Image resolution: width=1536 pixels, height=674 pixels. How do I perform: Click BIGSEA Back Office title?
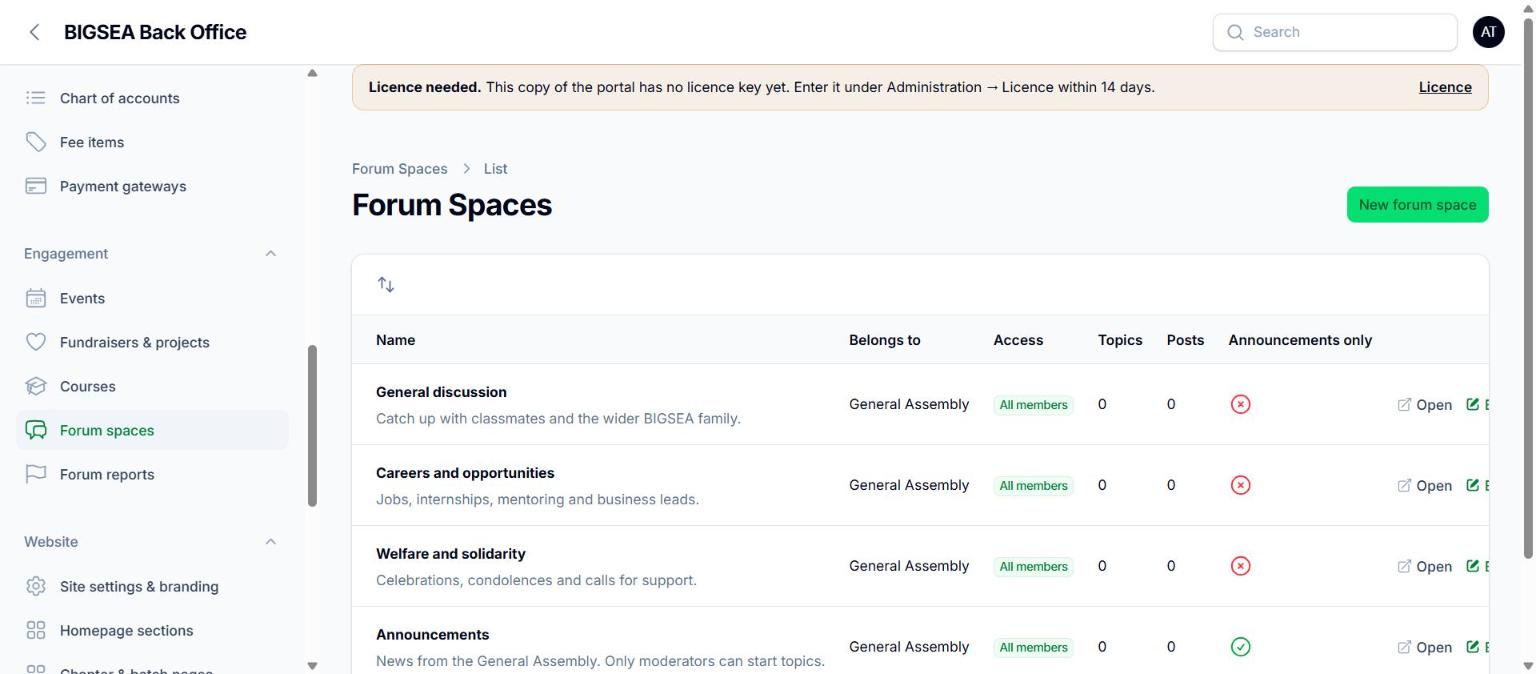pos(155,32)
